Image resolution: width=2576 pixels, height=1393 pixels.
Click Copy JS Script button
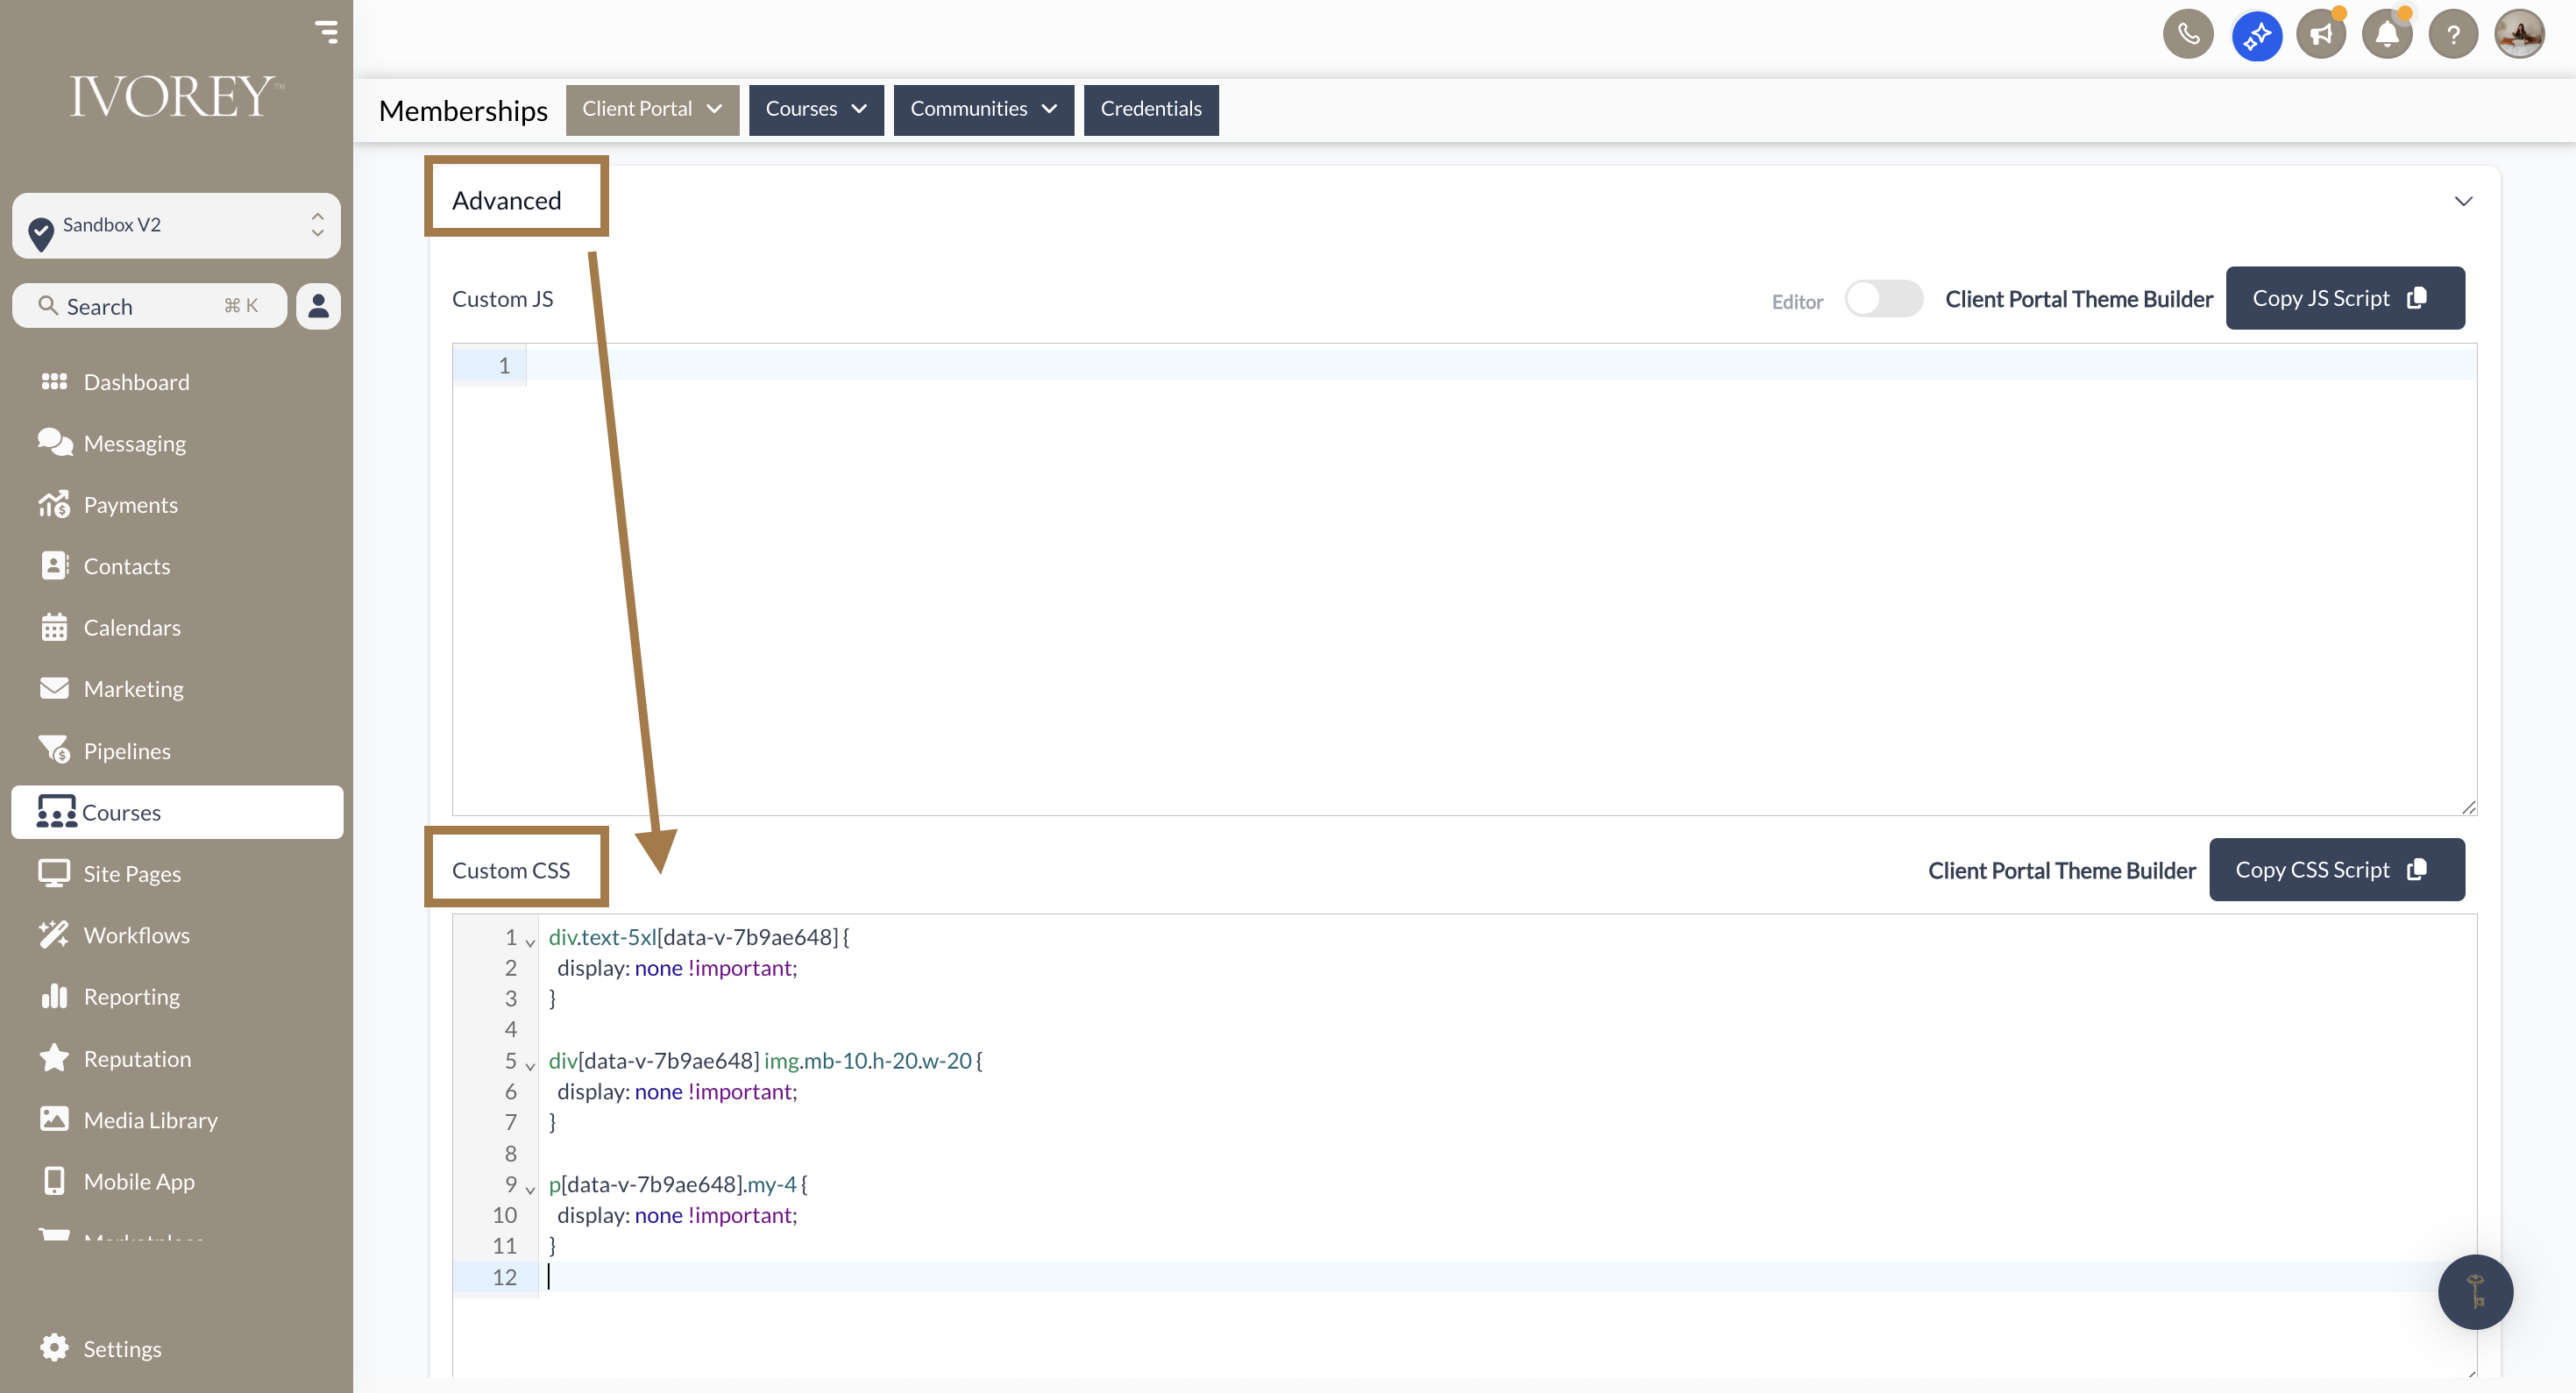coord(2344,298)
